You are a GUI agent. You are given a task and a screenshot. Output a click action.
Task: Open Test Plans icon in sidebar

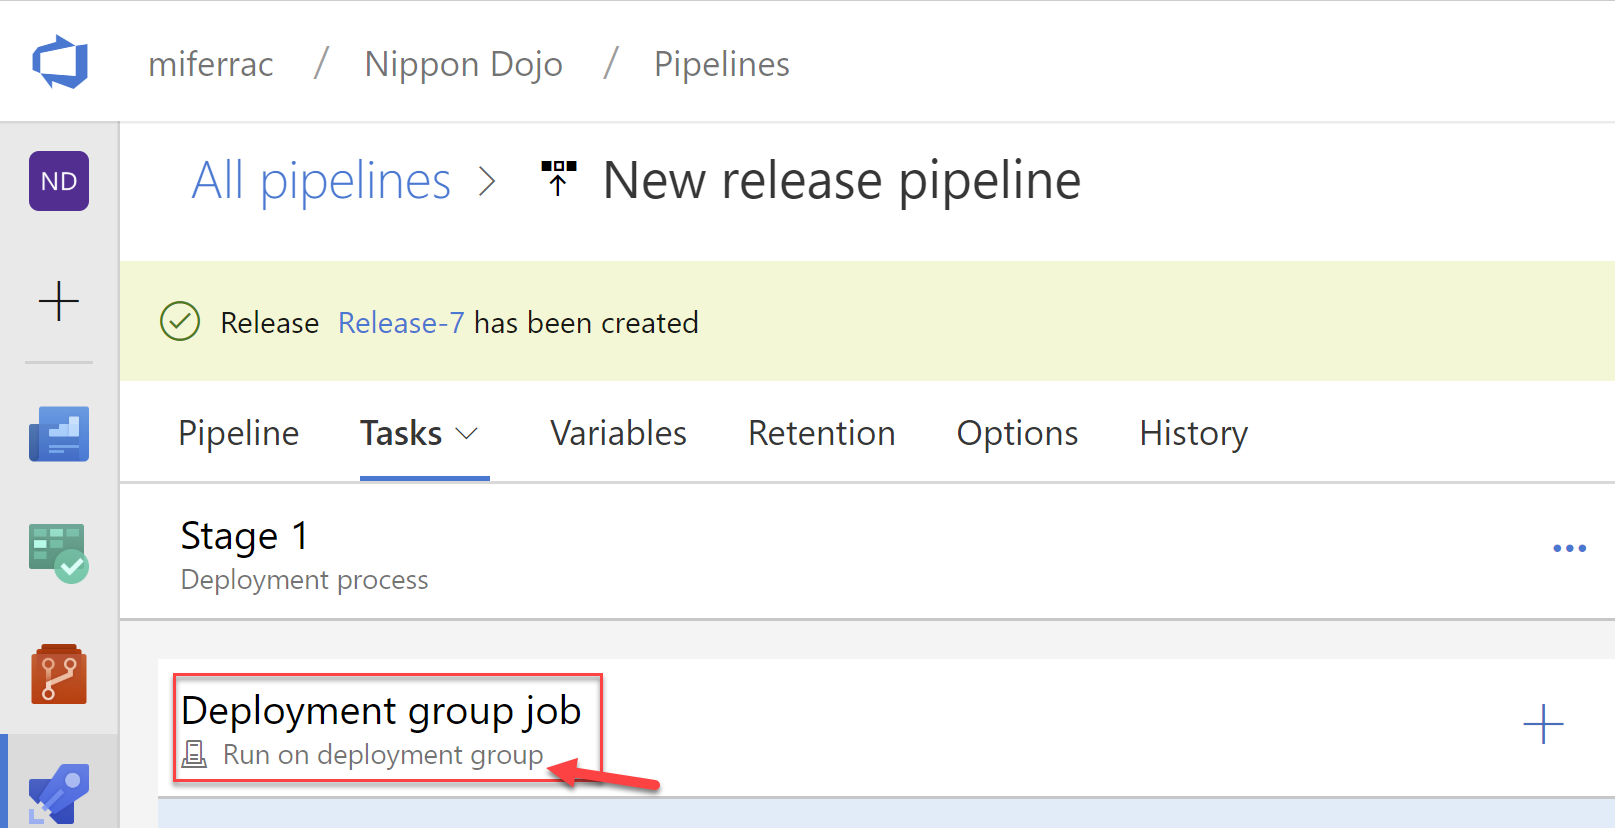59,553
